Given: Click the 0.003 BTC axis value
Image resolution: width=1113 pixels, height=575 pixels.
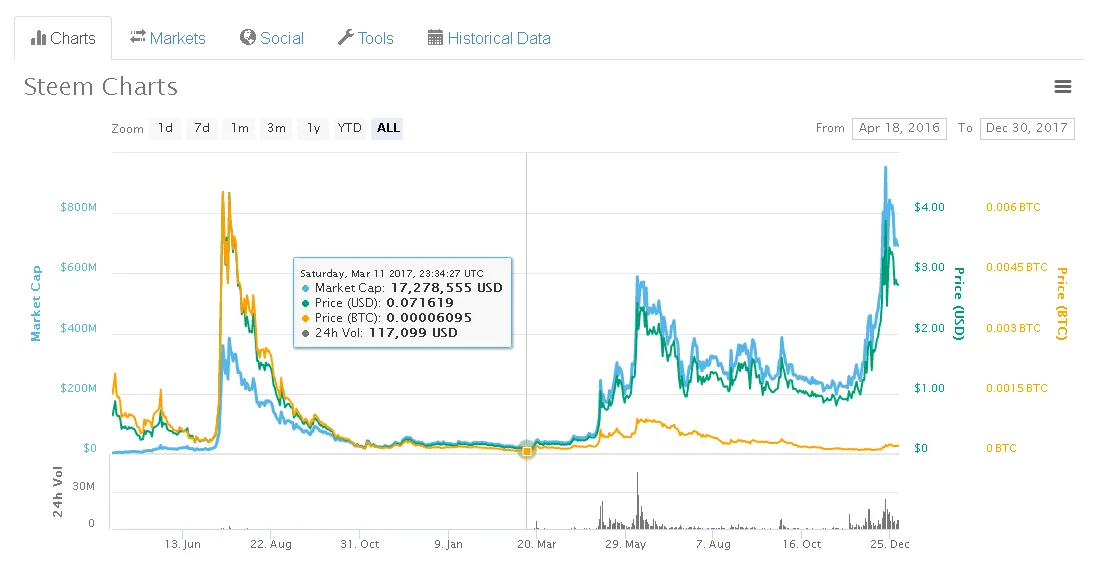Looking at the screenshot, I should coord(1013,328).
